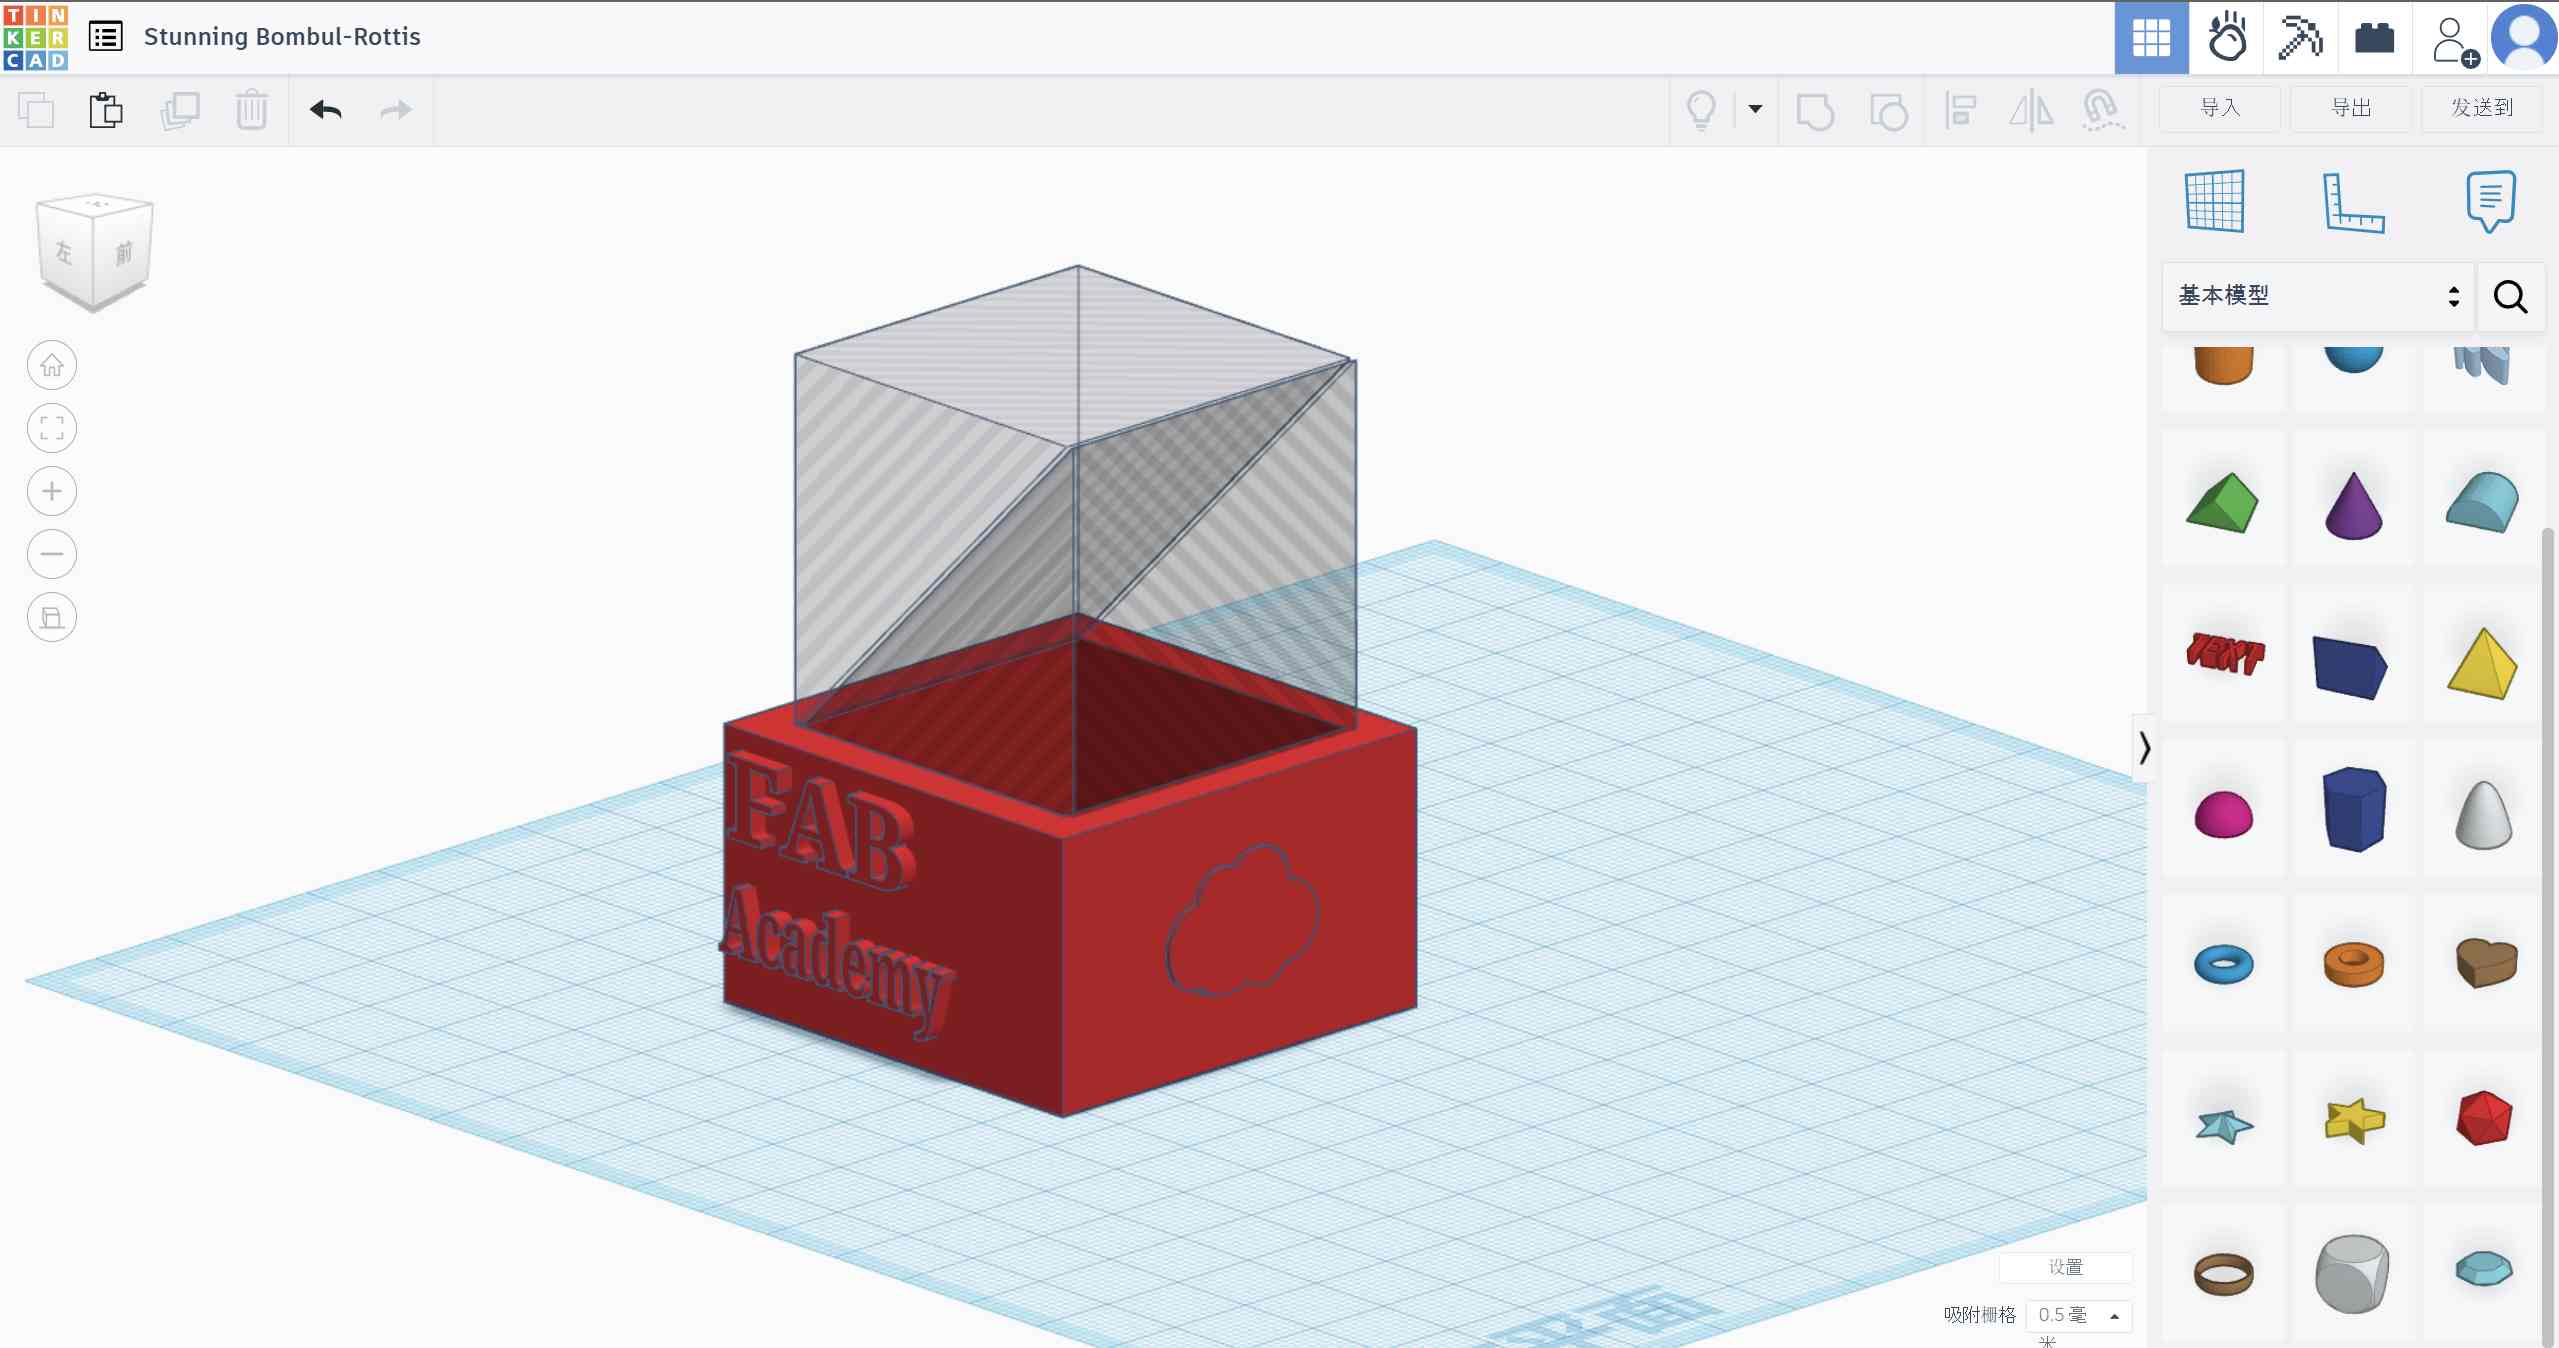The width and height of the screenshot is (2559, 1348).
Task: Pick the gray Dice shape
Action: point(2352,1274)
